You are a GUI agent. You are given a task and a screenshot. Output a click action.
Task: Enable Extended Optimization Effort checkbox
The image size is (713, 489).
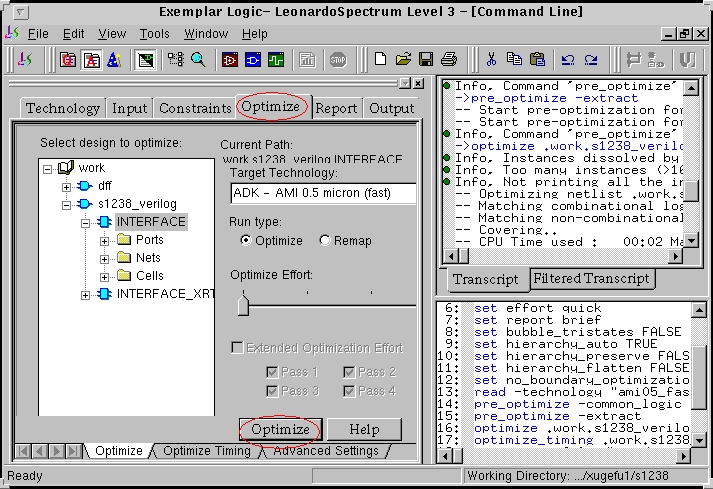(x=237, y=348)
